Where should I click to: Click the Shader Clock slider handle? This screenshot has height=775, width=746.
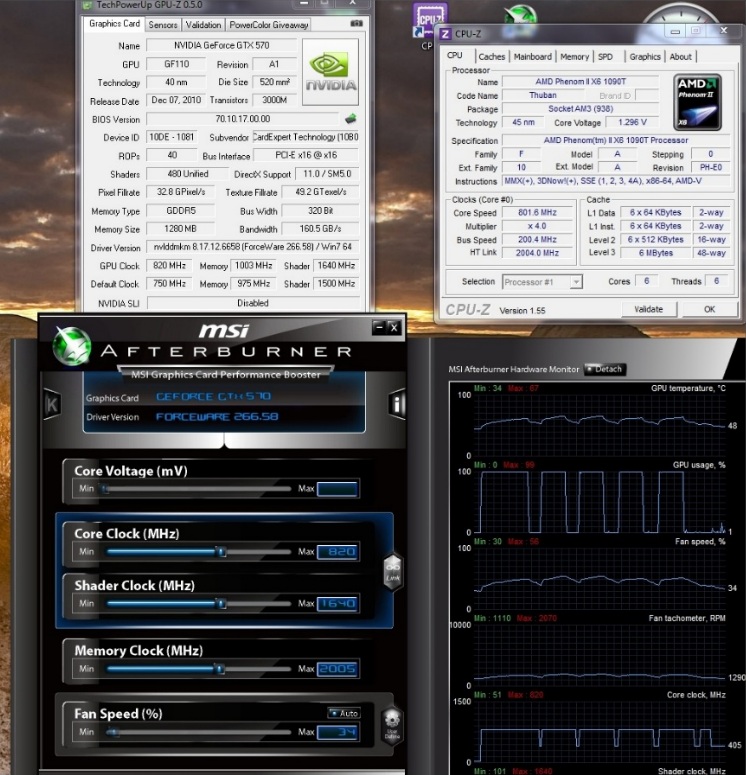(x=221, y=603)
